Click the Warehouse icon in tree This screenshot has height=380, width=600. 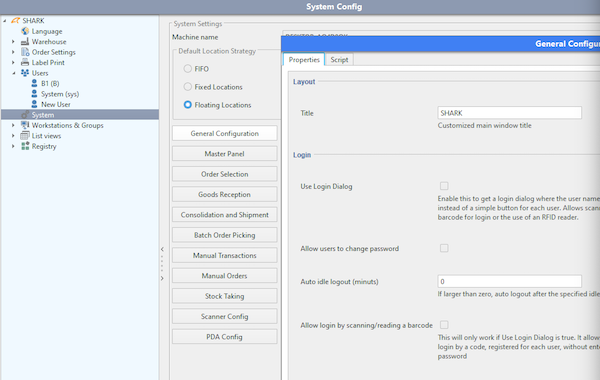click(25, 41)
